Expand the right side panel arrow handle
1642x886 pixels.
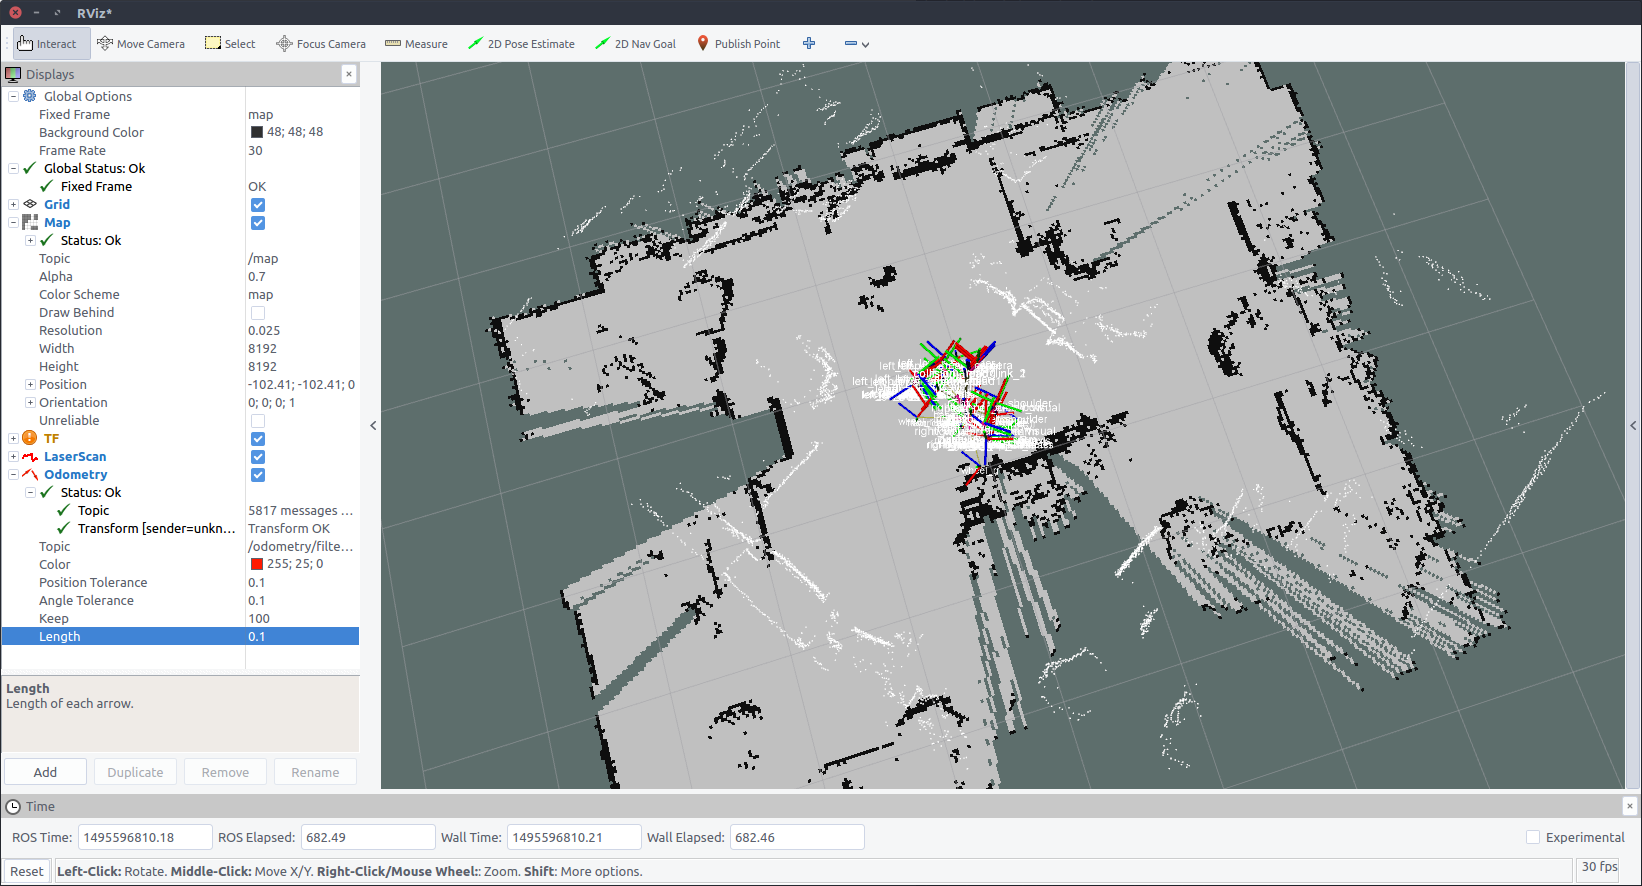[x=1633, y=425]
